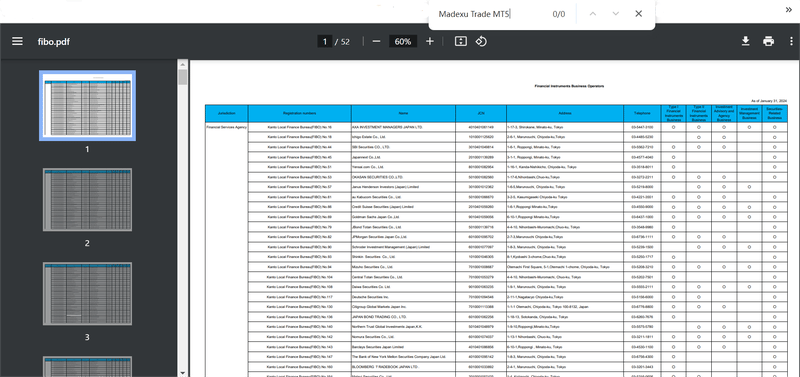Click the fit to page icon

(461, 41)
